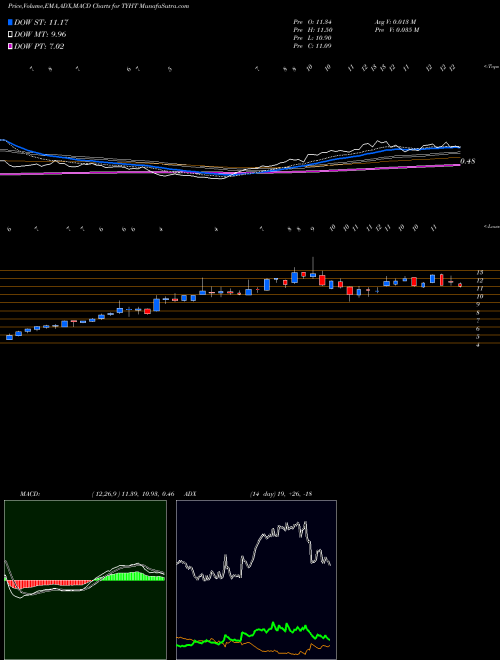Click inside the dark blue ADX indicator panel
The width and height of the screenshot is (500, 660).
point(256,580)
